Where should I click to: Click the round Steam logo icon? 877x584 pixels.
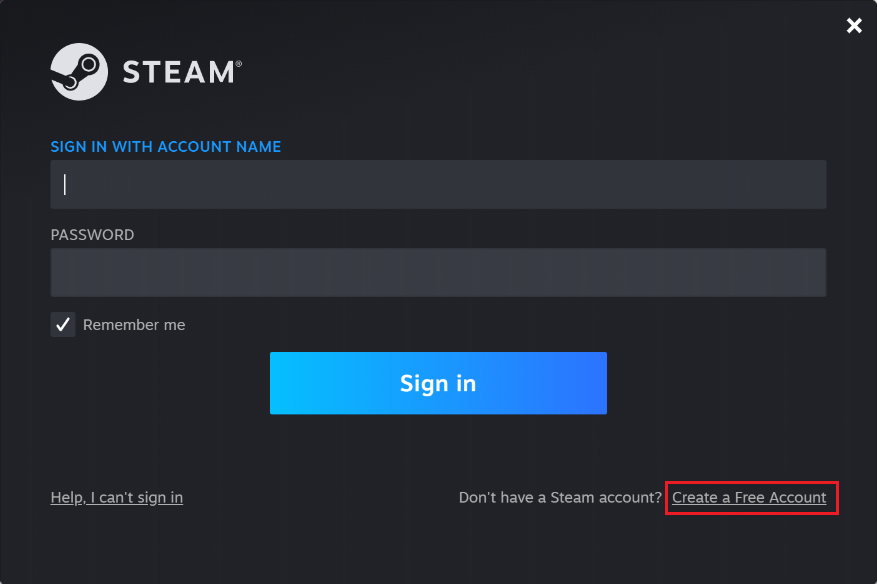[79, 72]
